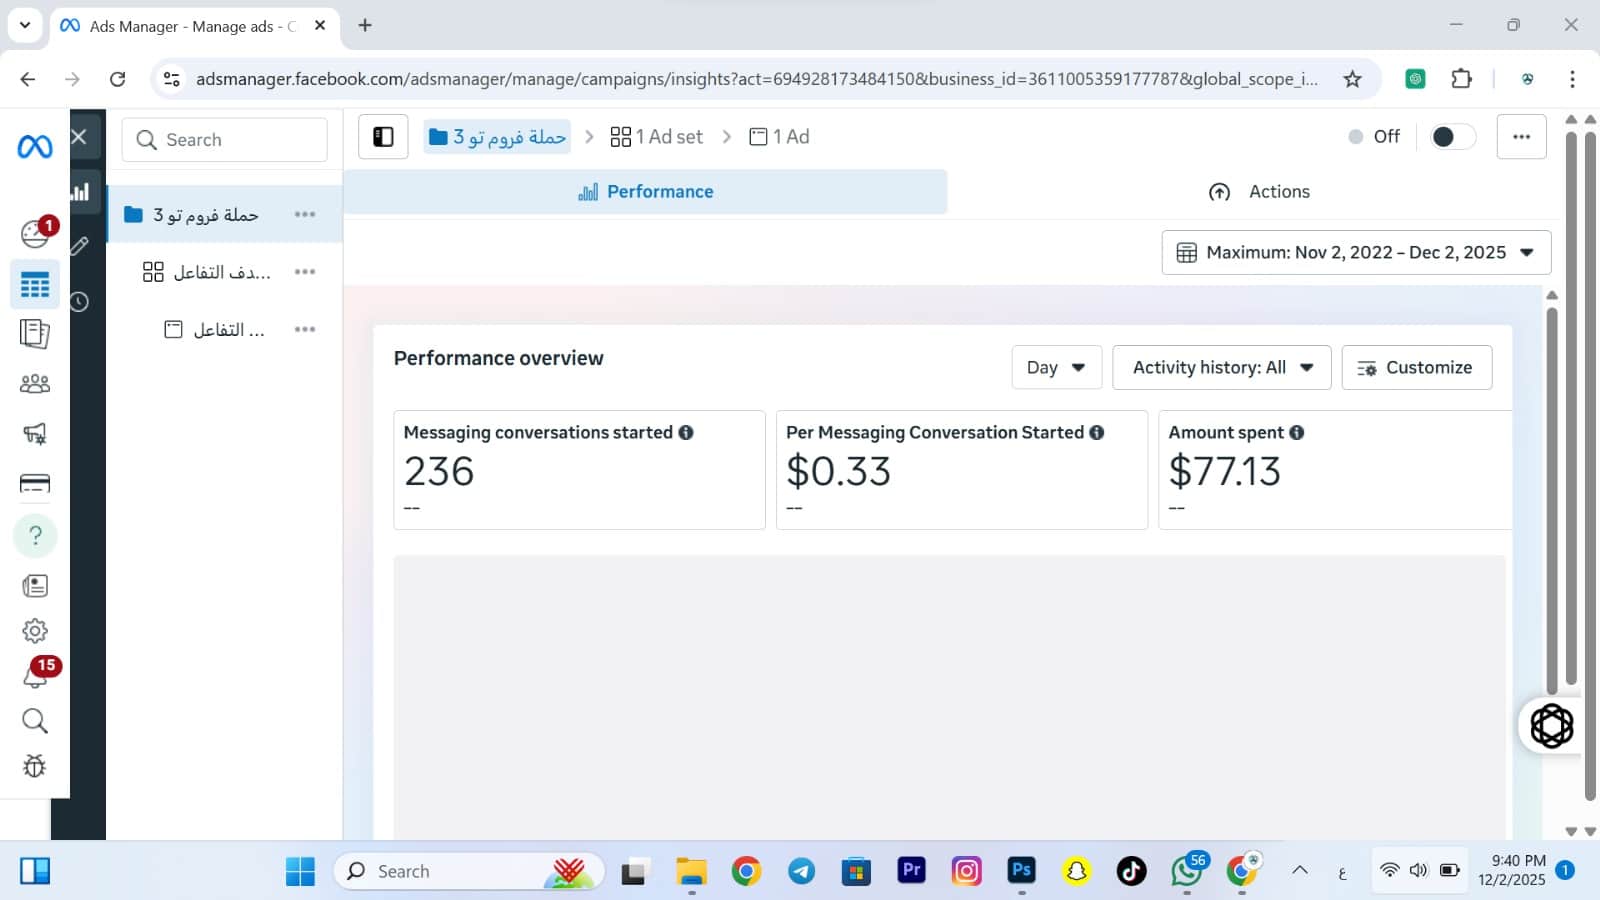This screenshot has width=1600, height=900.
Task: Switch to the Actions tab
Action: [x=1259, y=192]
